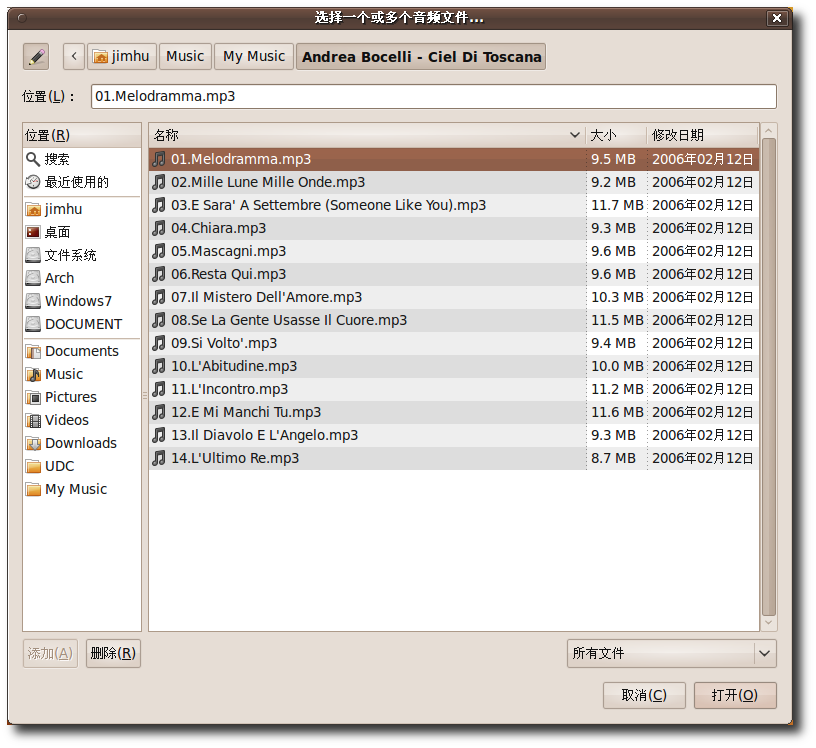
Task: Click the Music bookmark icon
Action: 33,374
